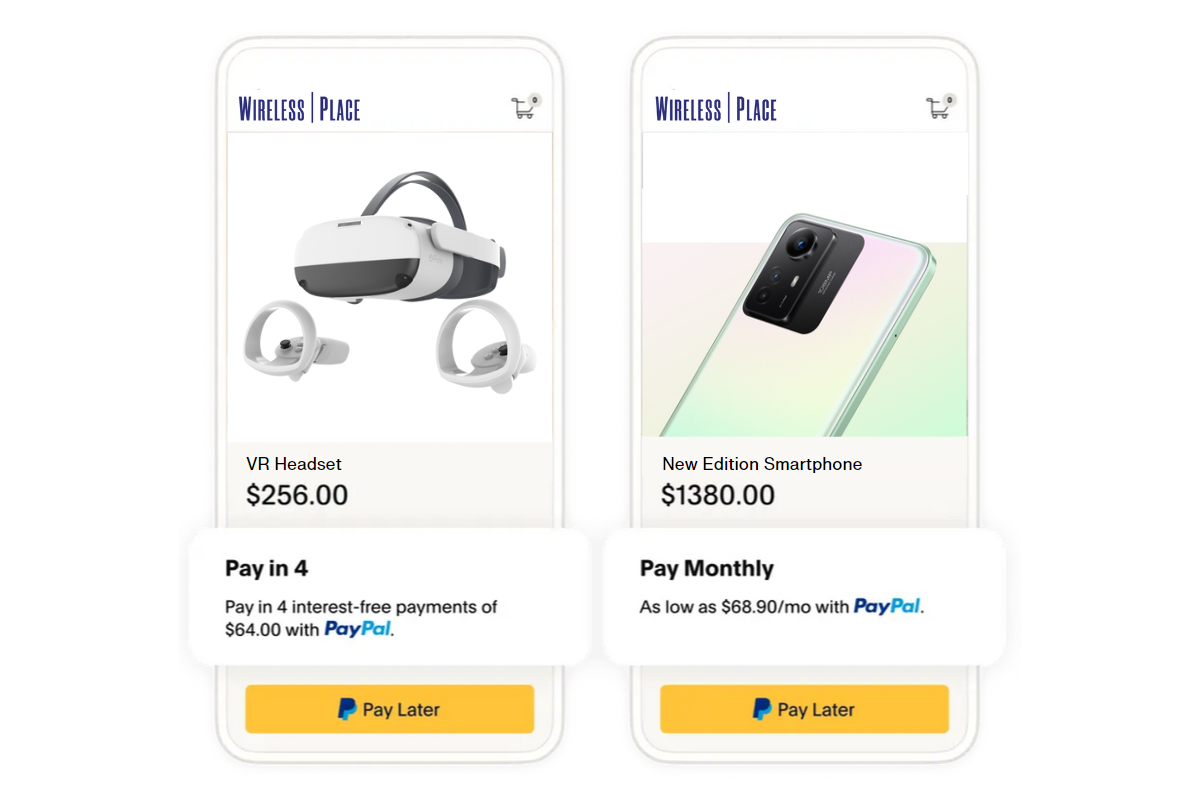Click the Wireless Place logo on smartphone page
This screenshot has height=800, width=1200.
(x=715, y=109)
